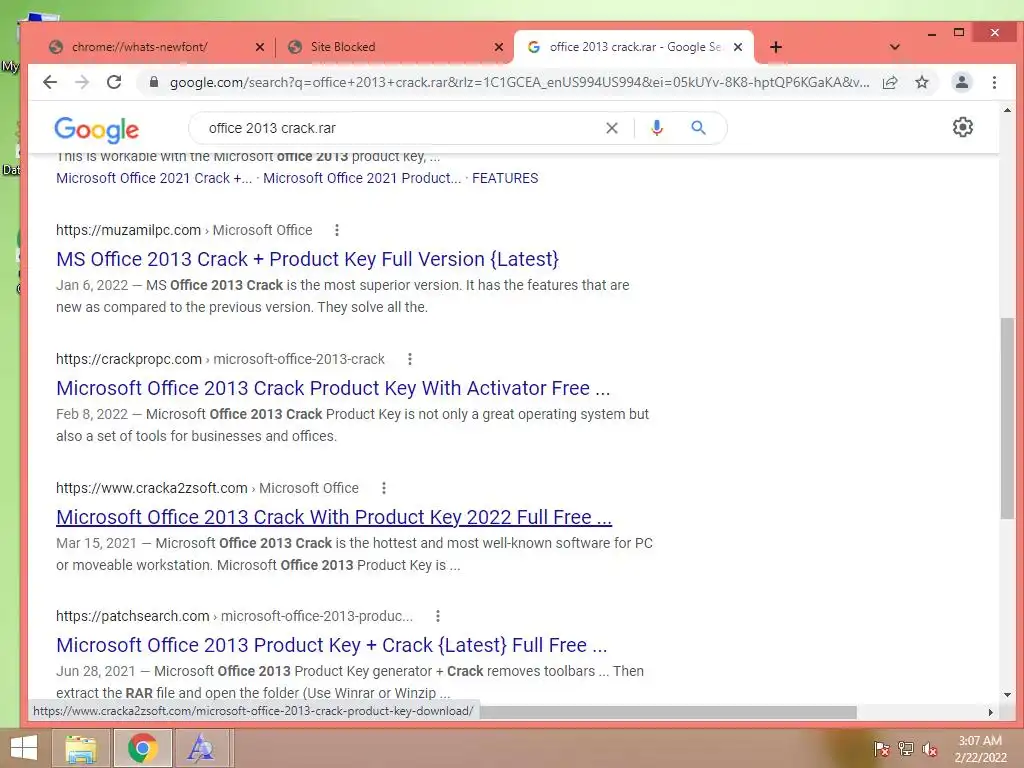Open the Chrome profile avatar
Screen dimensions: 1024x768
962,82
